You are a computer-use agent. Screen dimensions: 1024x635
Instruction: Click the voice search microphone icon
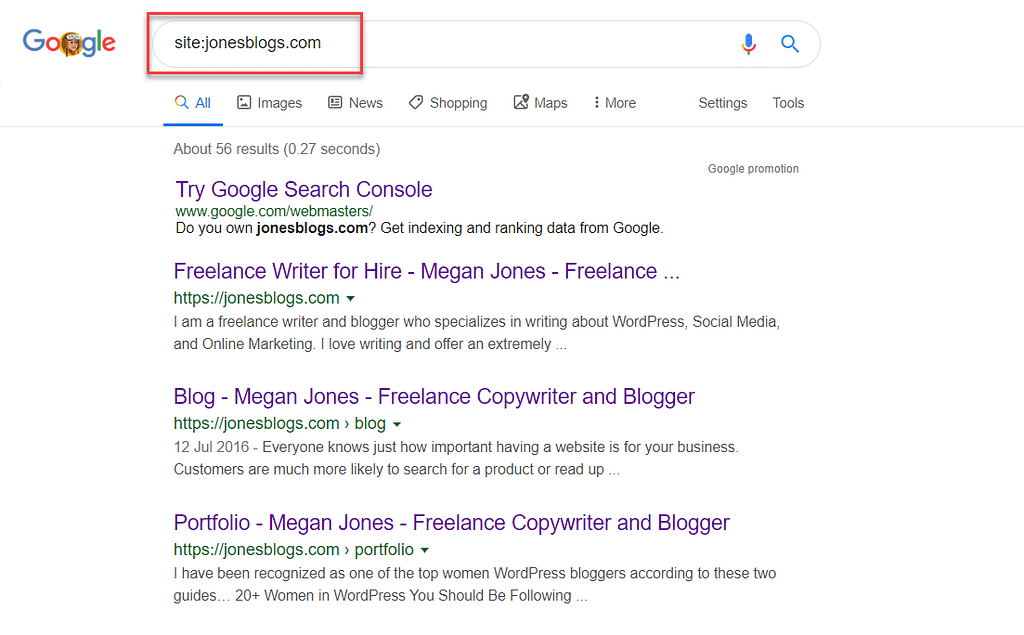click(748, 44)
